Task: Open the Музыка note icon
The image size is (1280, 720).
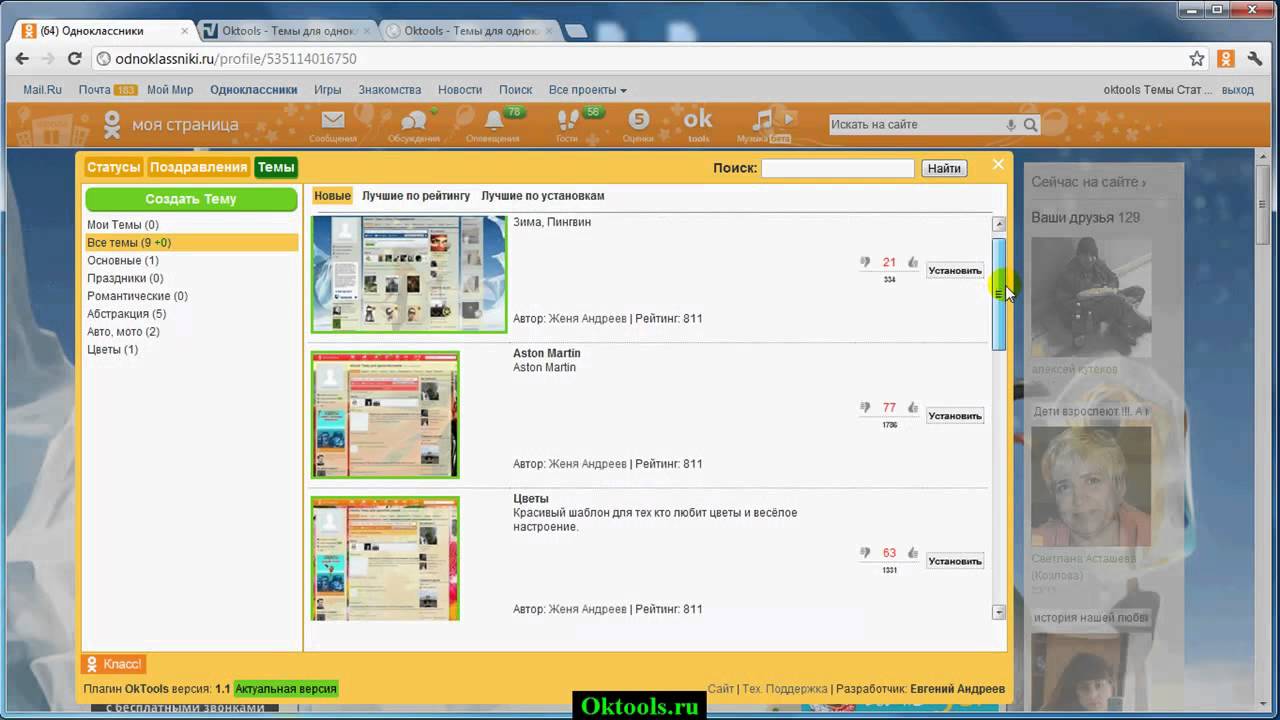Action: coord(763,121)
